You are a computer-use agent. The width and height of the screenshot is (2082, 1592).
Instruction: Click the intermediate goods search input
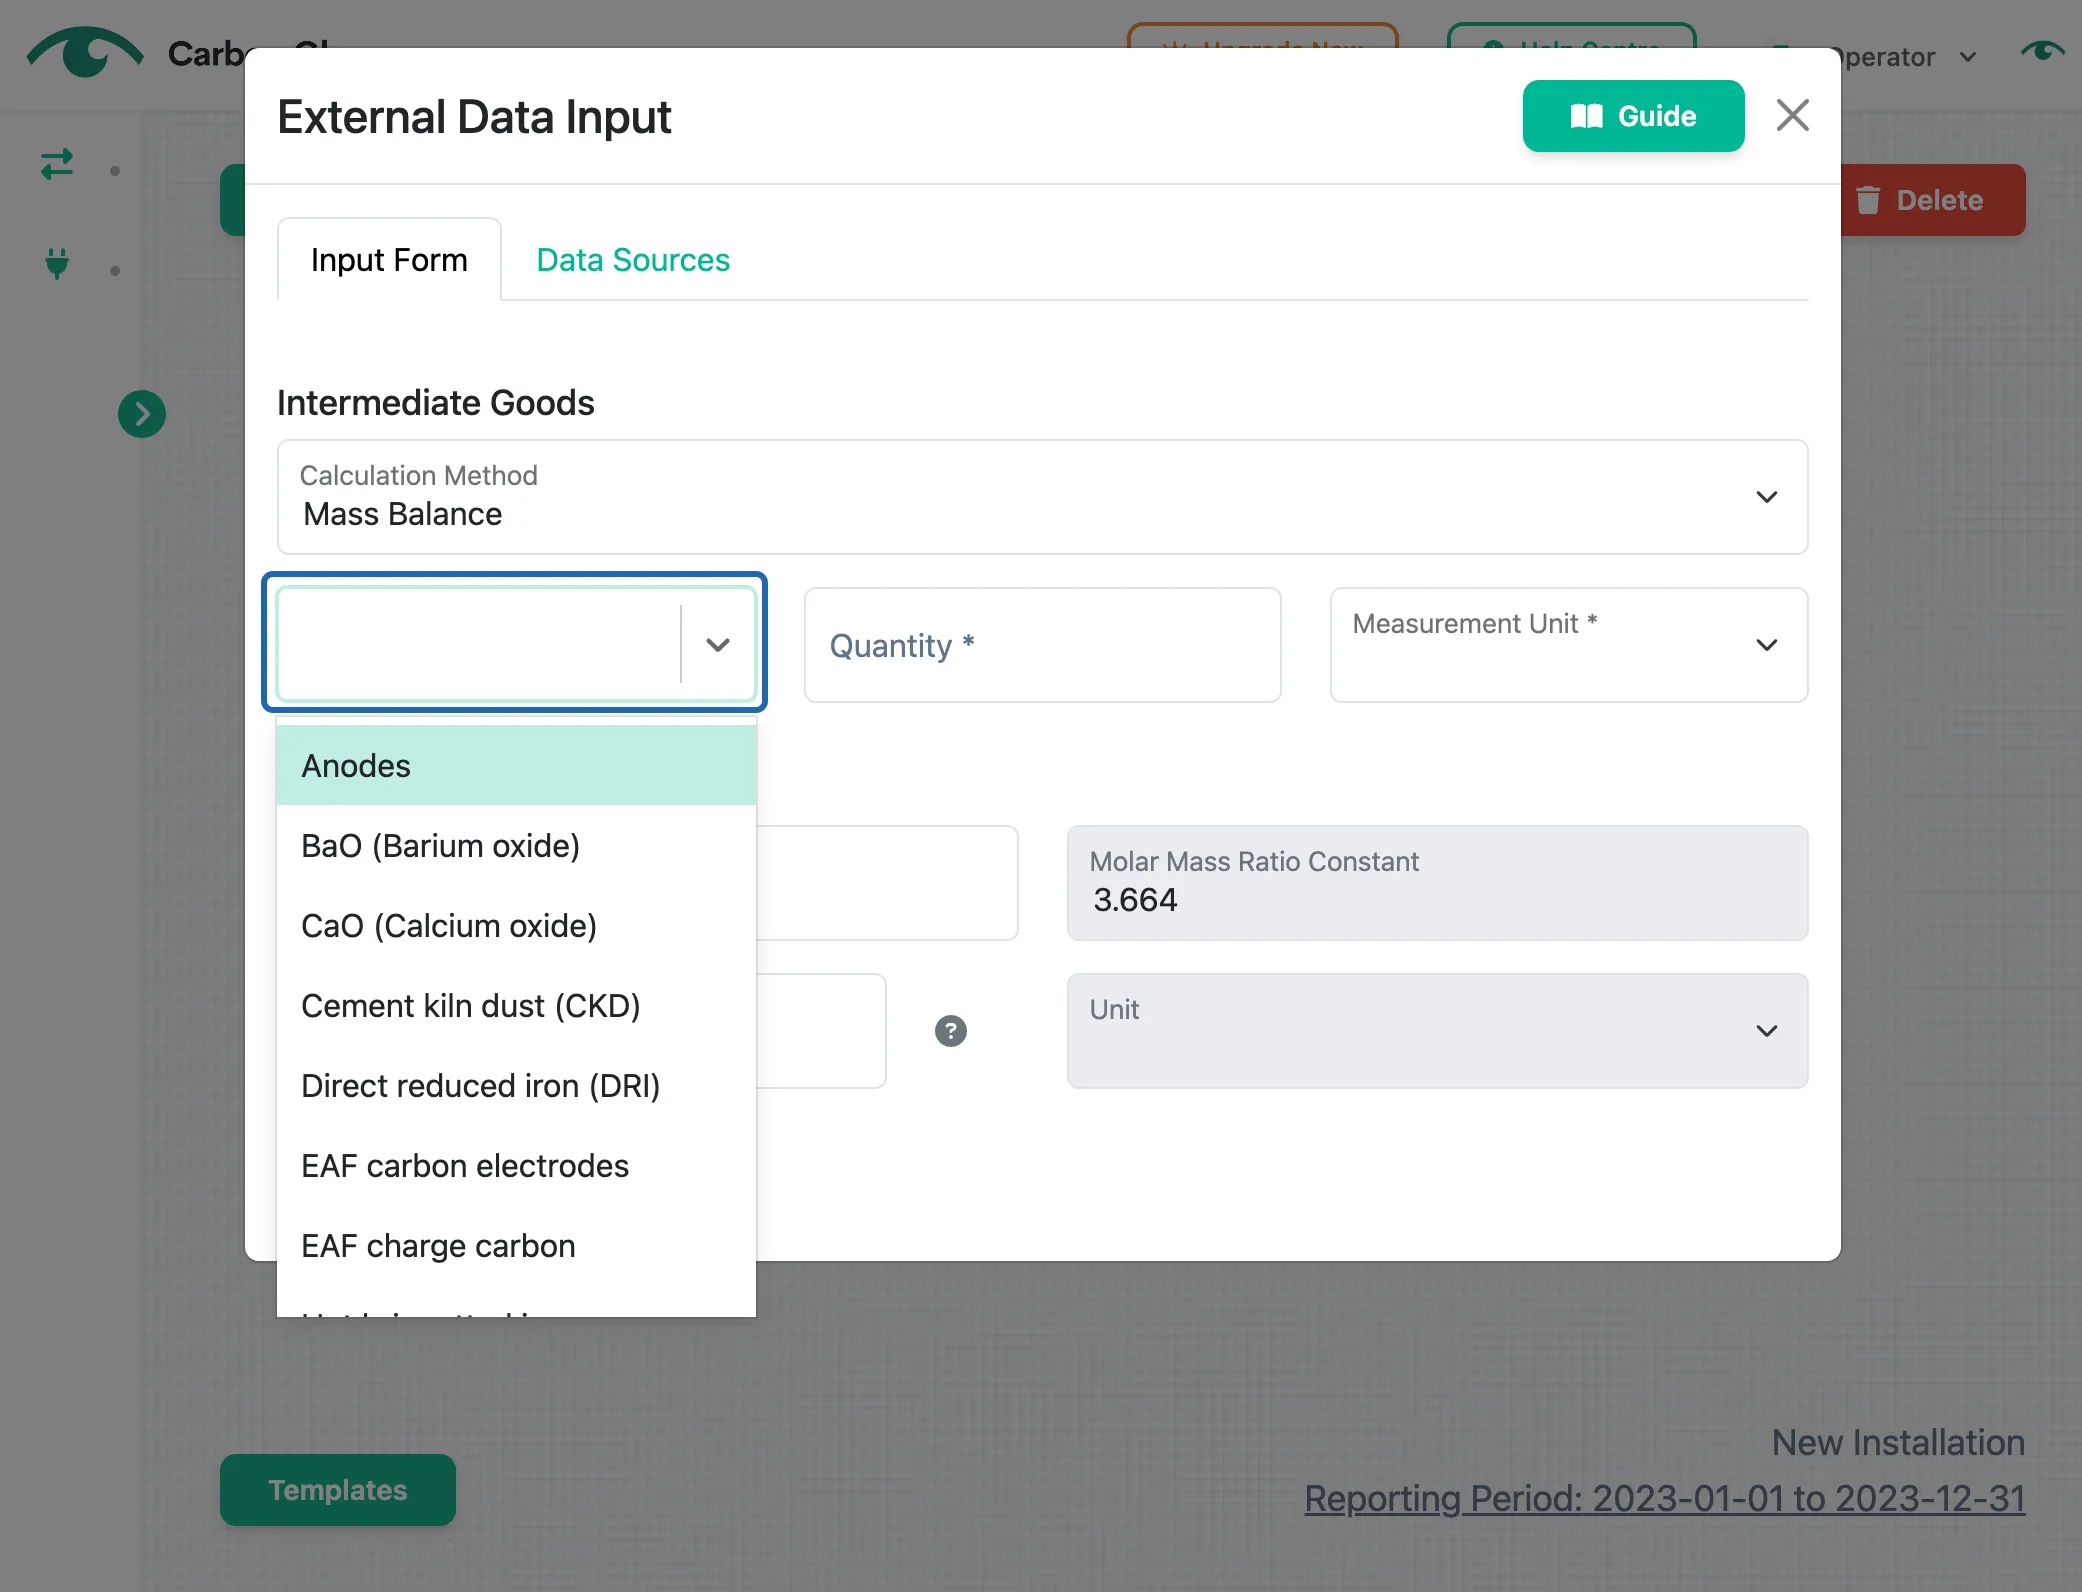(x=479, y=645)
